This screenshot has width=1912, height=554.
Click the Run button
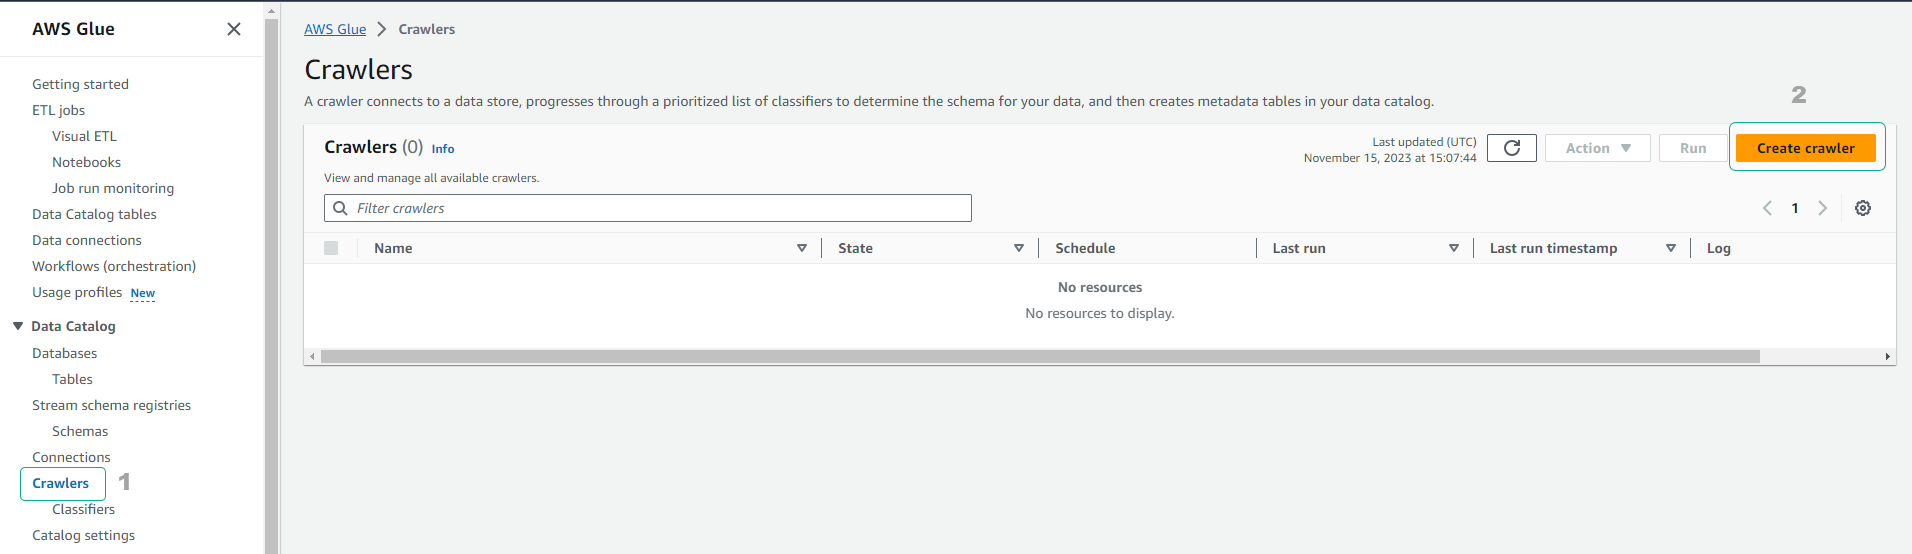1693,148
